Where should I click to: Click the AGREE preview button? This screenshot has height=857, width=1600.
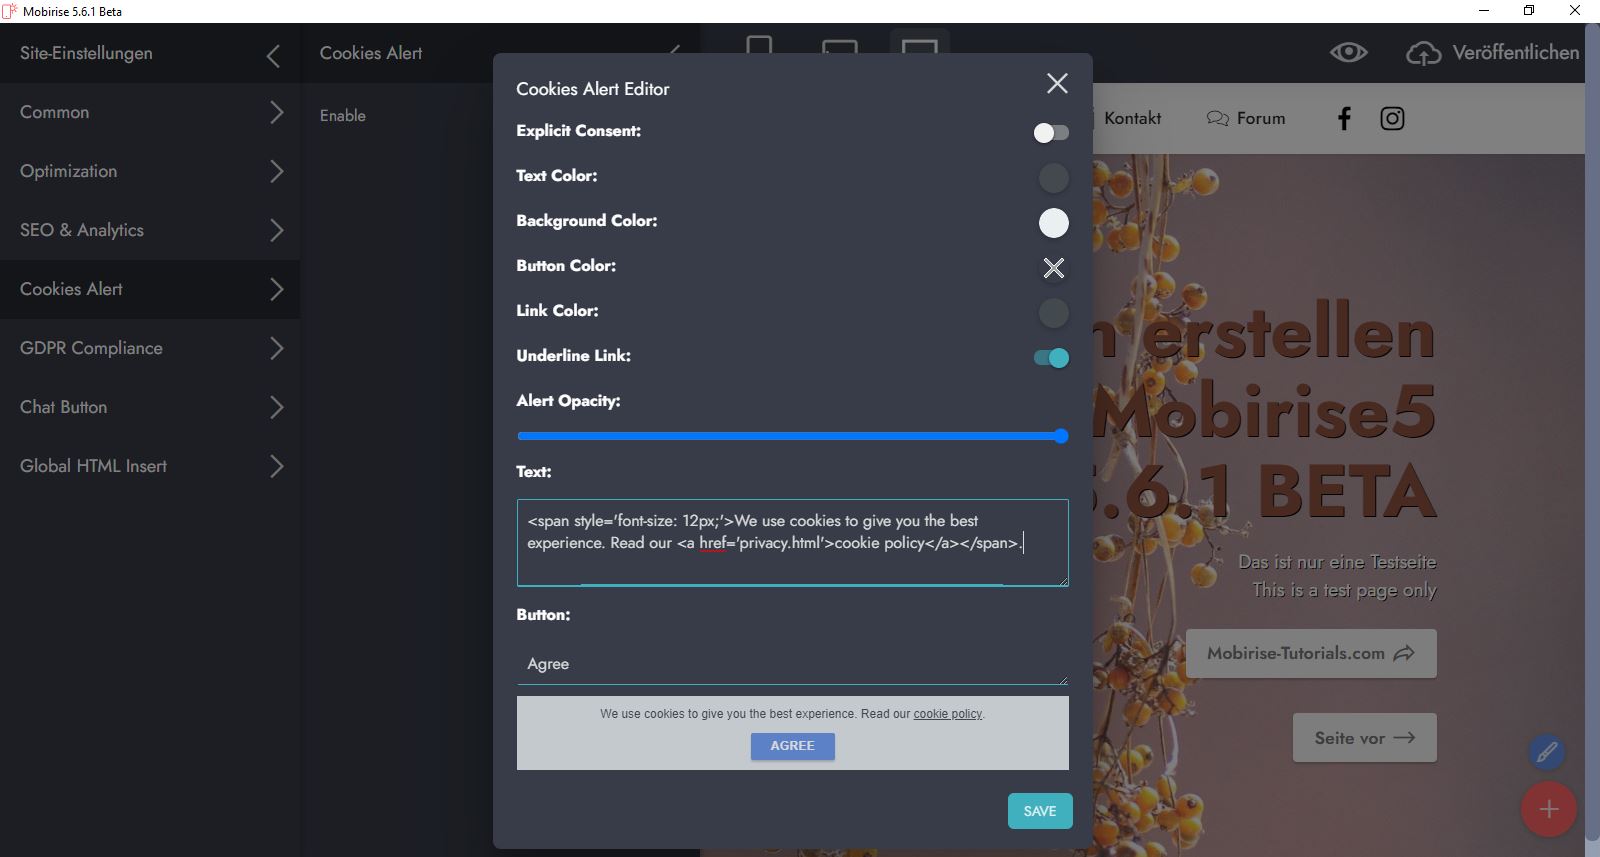click(792, 746)
